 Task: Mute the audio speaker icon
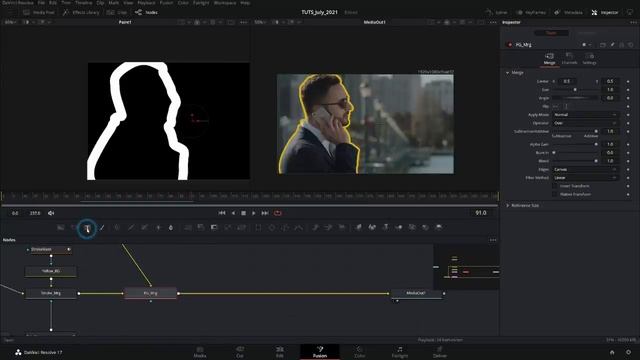click(x=51, y=213)
